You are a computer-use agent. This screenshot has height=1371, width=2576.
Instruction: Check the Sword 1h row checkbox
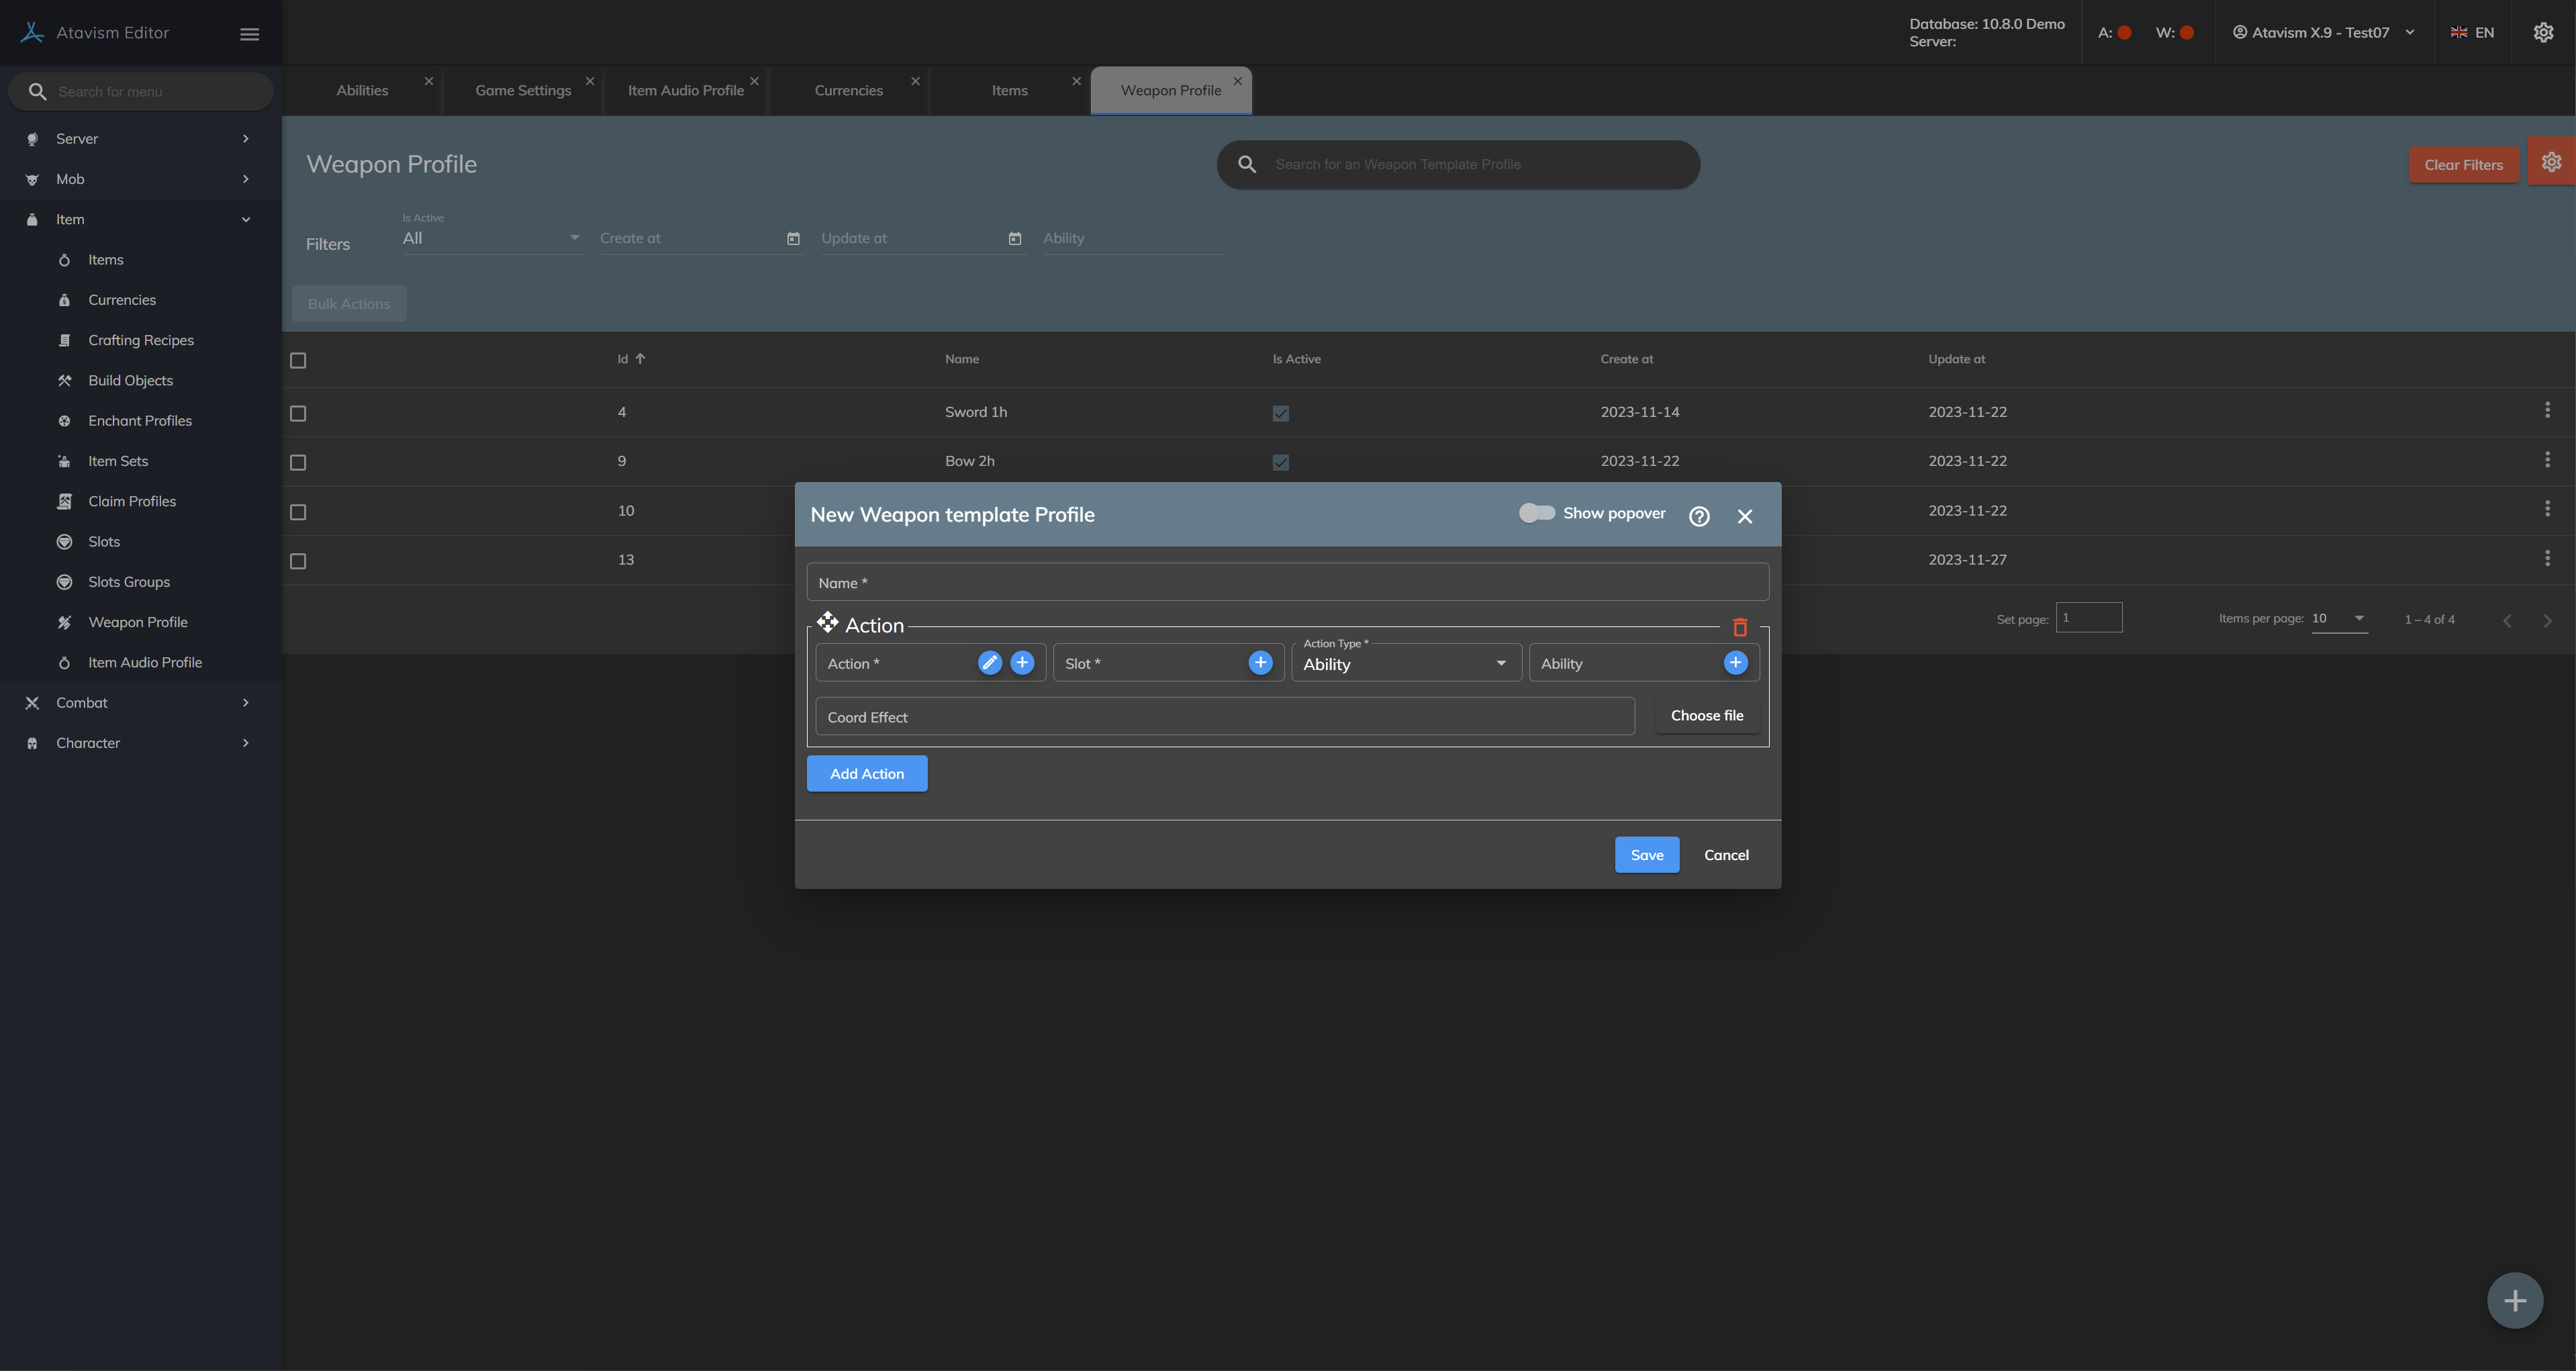tap(298, 413)
